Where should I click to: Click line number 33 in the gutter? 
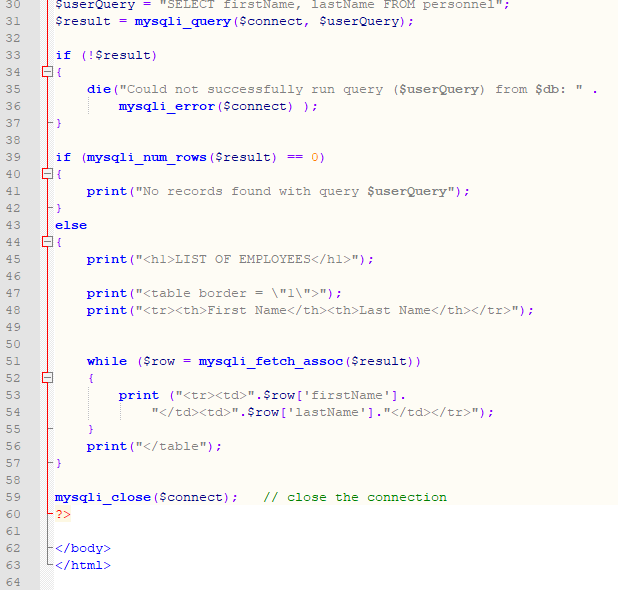tap(13, 55)
